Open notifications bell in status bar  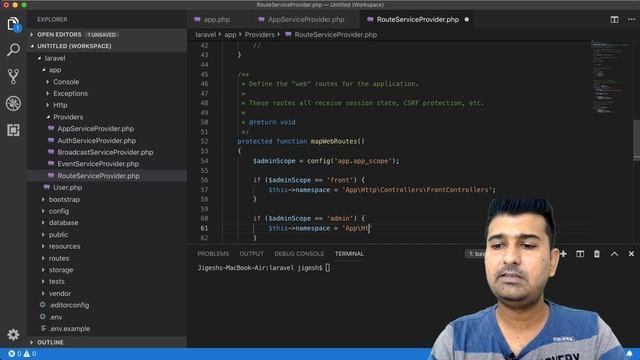click(629, 353)
